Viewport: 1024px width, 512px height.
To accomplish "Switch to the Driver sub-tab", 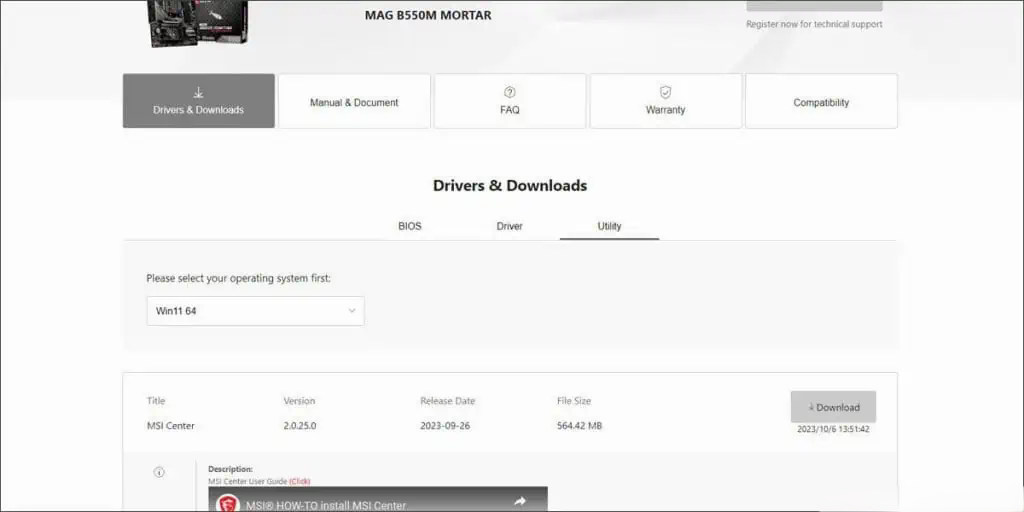I will pyautogui.click(x=509, y=226).
